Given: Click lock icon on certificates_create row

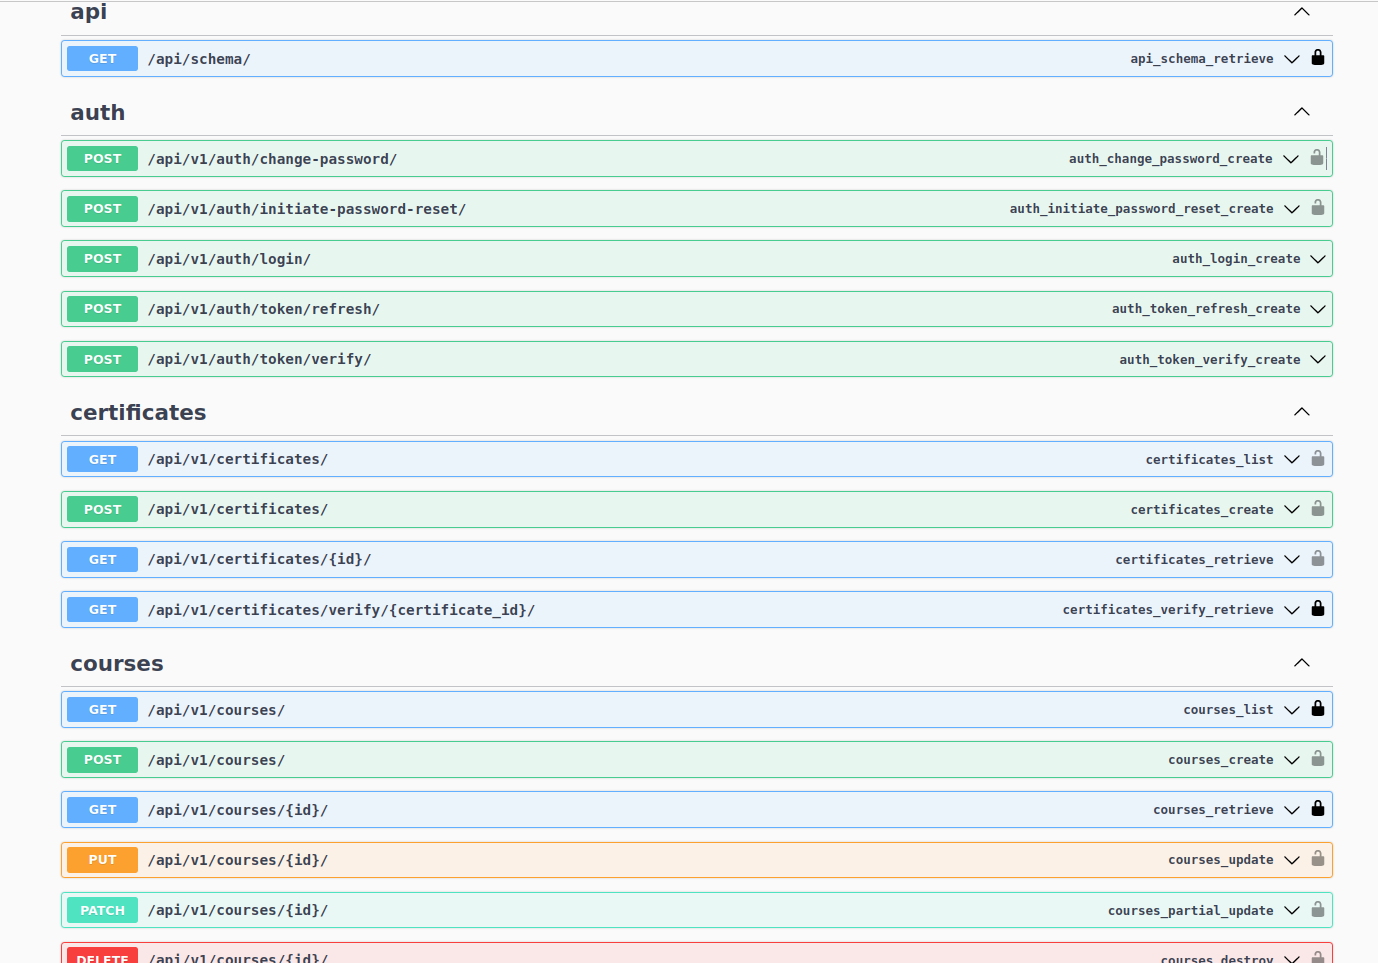Looking at the screenshot, I should [x=1318, y=509].
